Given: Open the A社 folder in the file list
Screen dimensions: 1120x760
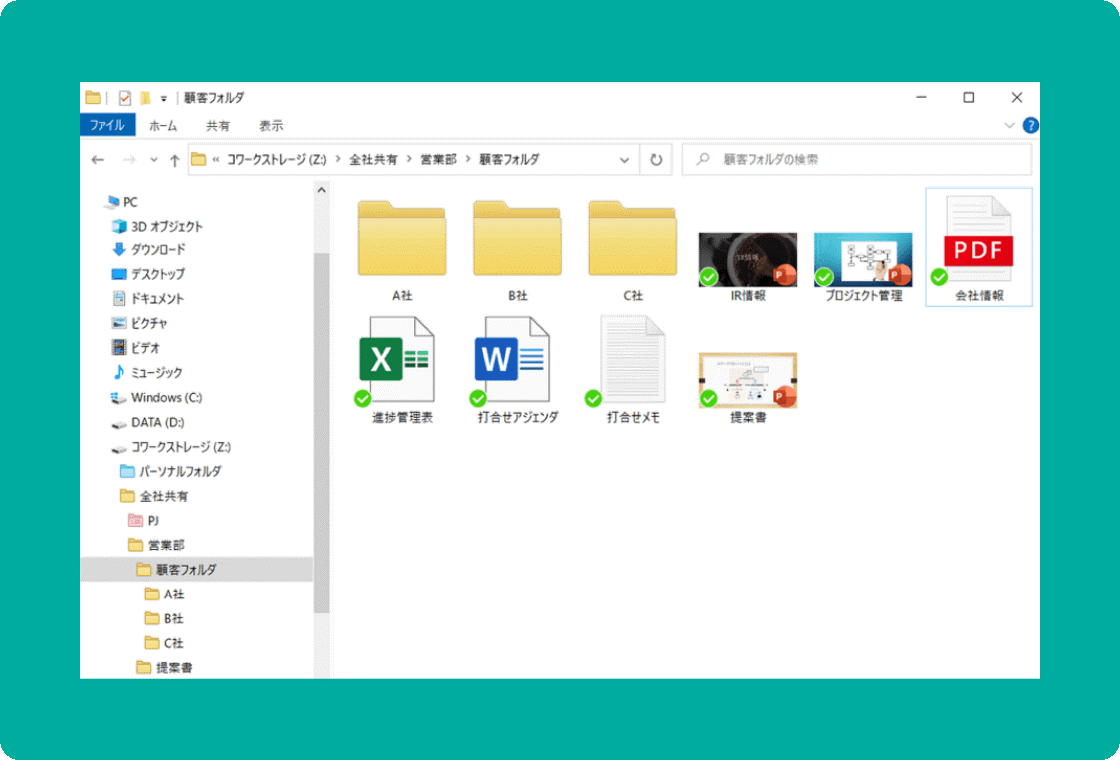Looking at the screenshot, I should [x=401, y=240].
